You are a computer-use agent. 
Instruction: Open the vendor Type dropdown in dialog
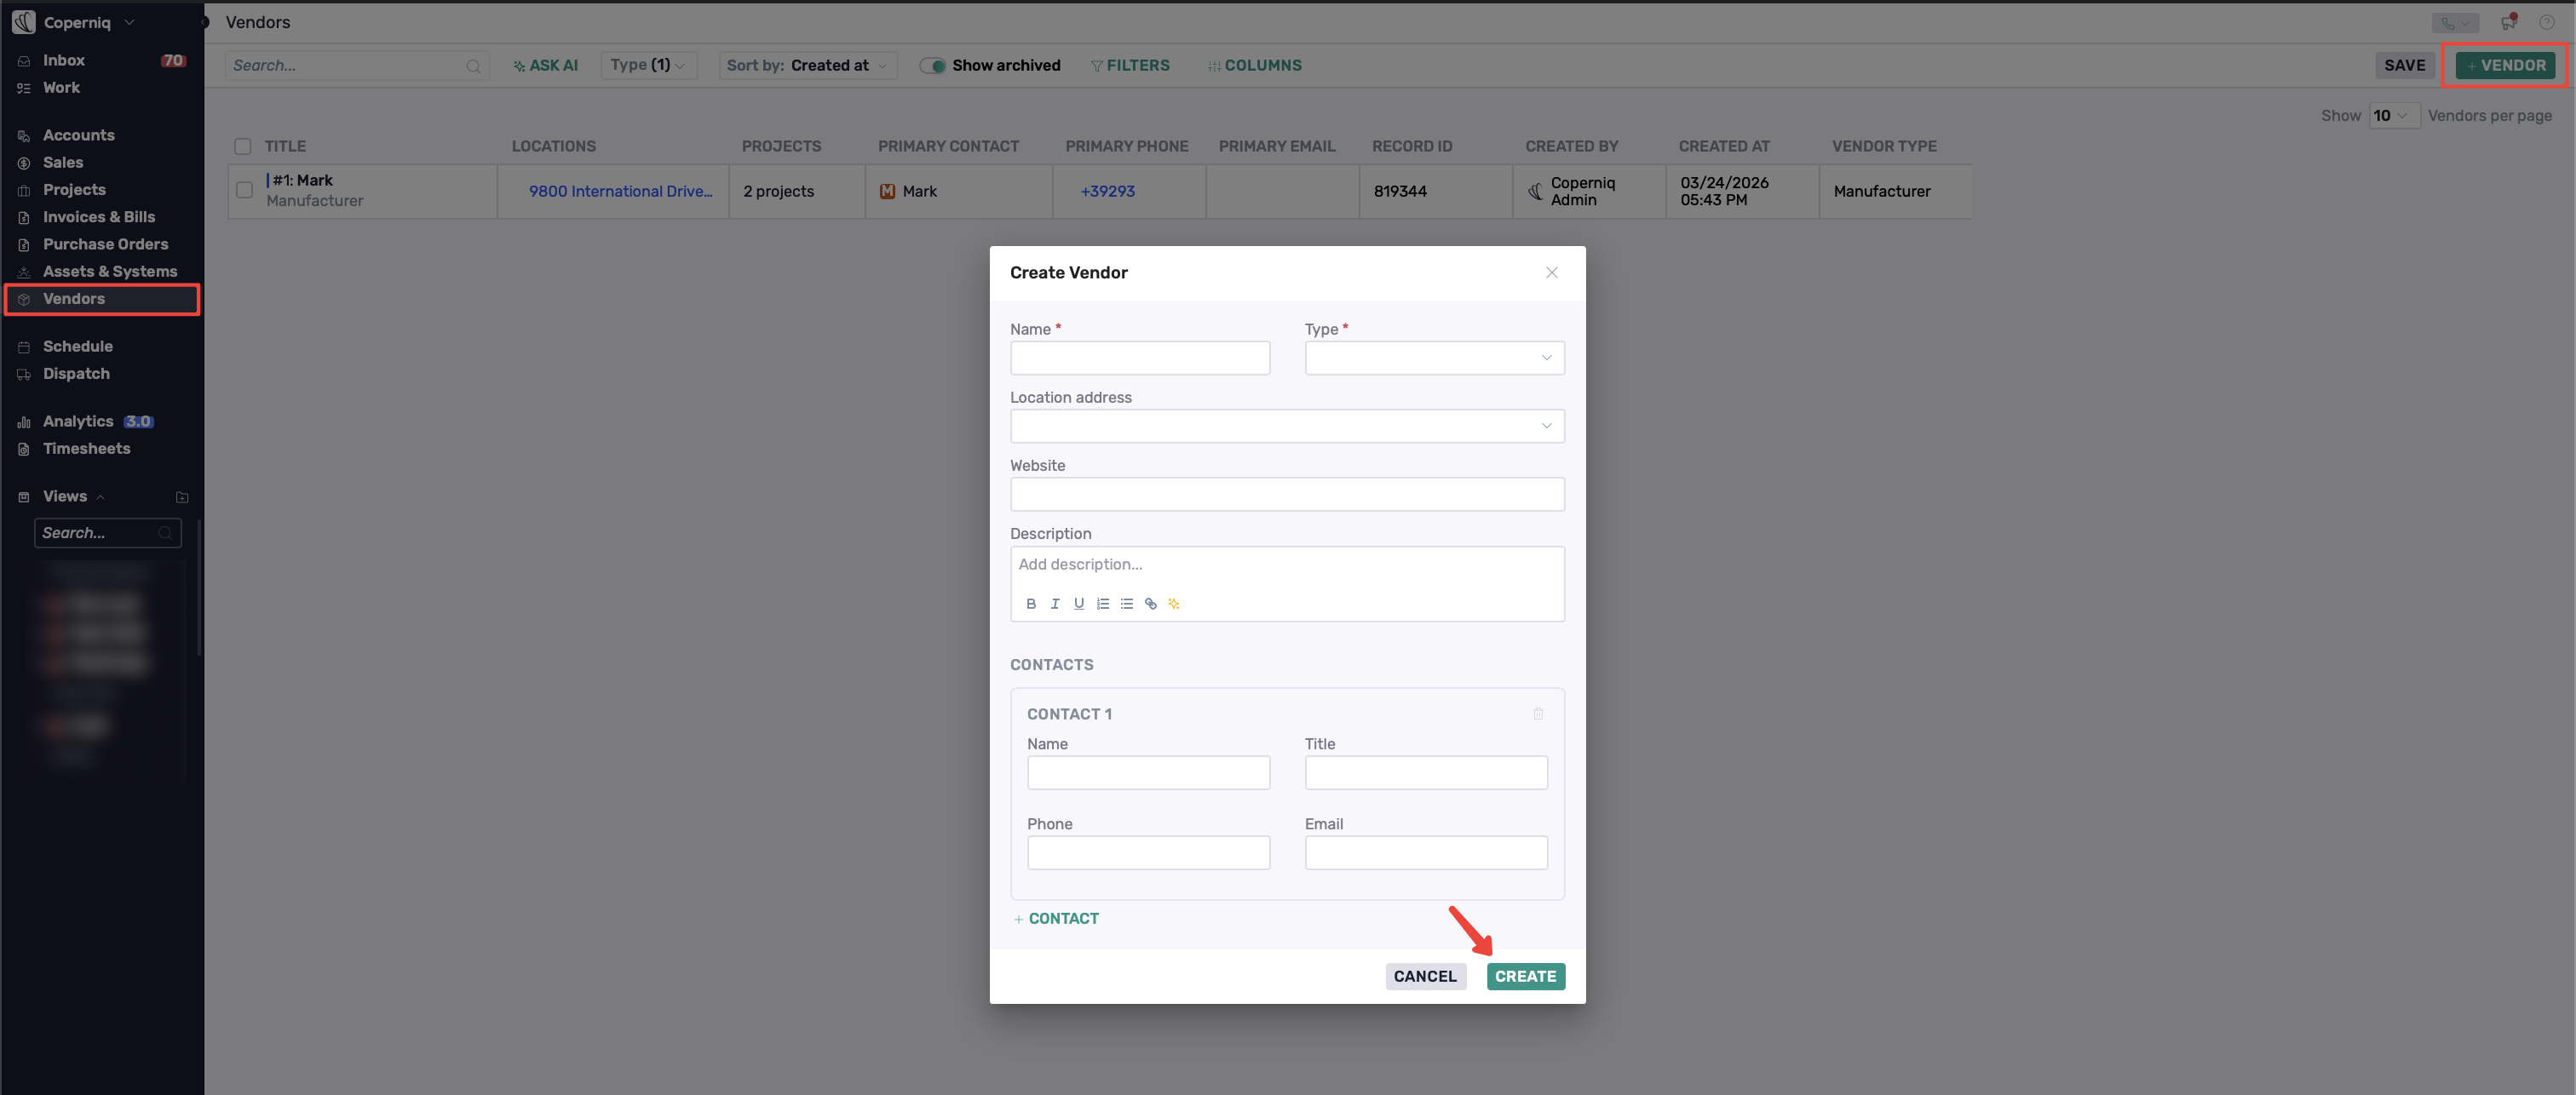[x=1434, y=358]
